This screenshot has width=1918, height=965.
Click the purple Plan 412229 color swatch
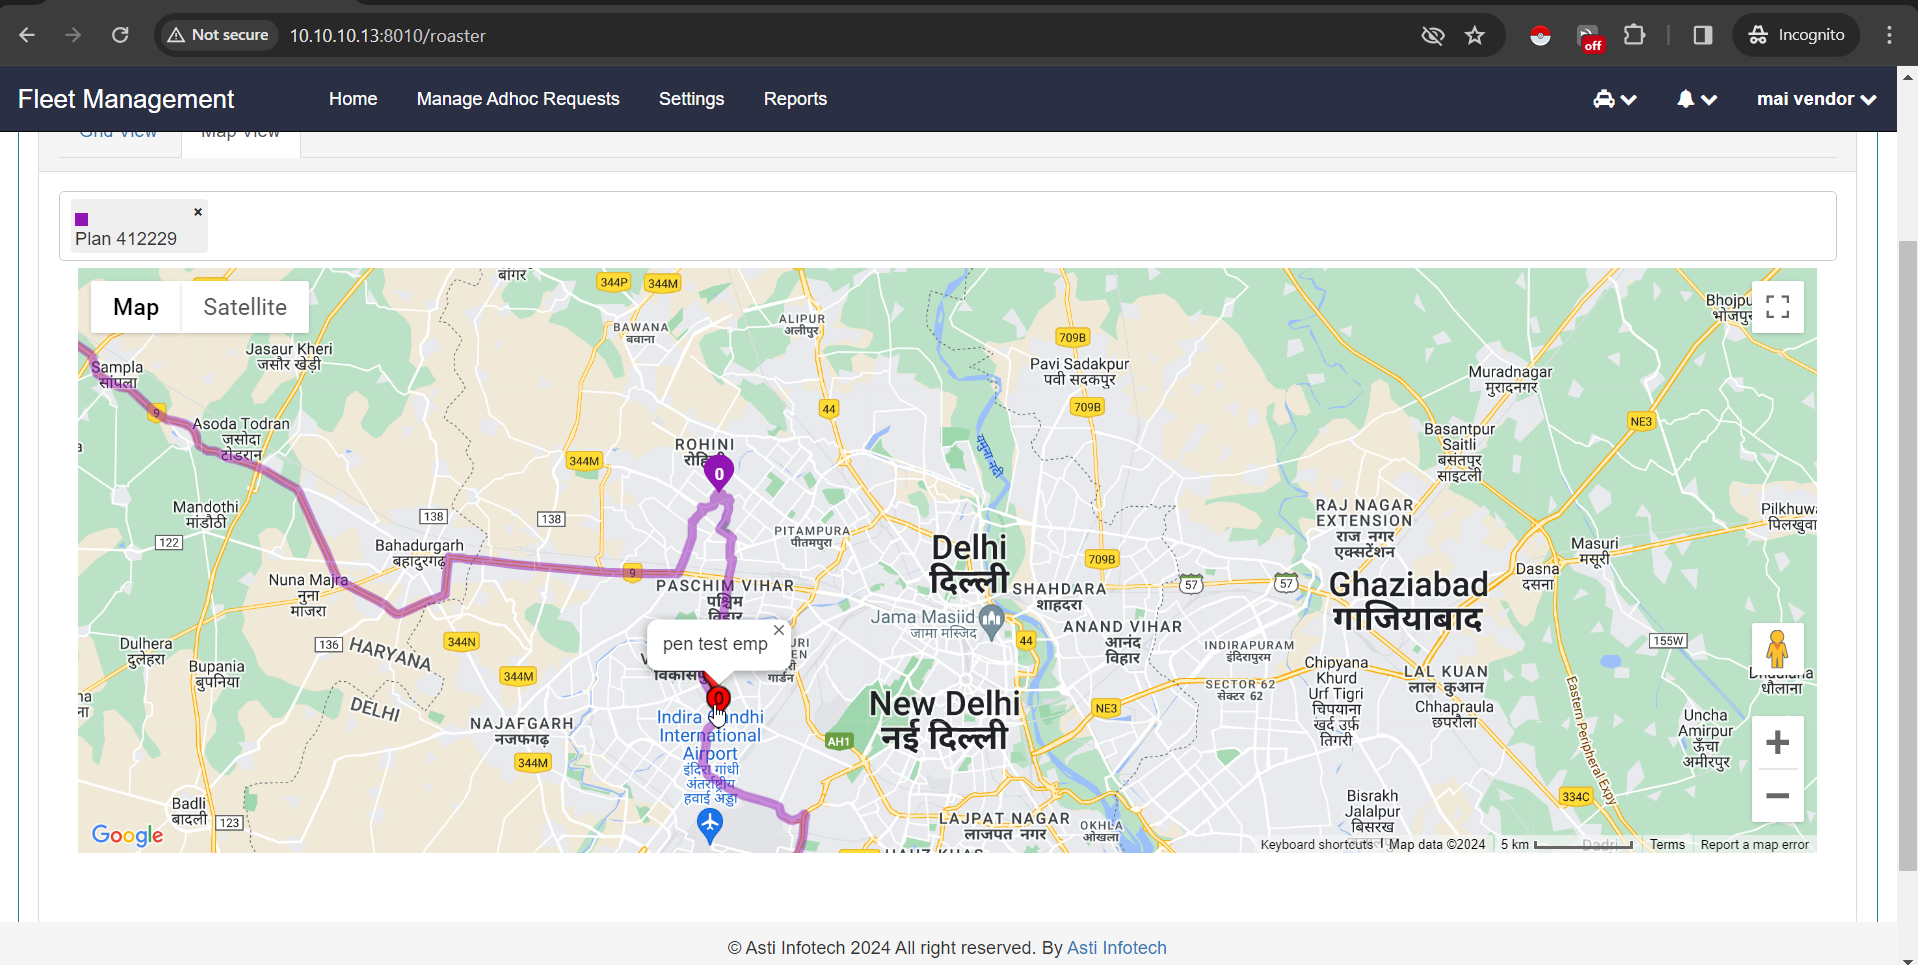82,219
